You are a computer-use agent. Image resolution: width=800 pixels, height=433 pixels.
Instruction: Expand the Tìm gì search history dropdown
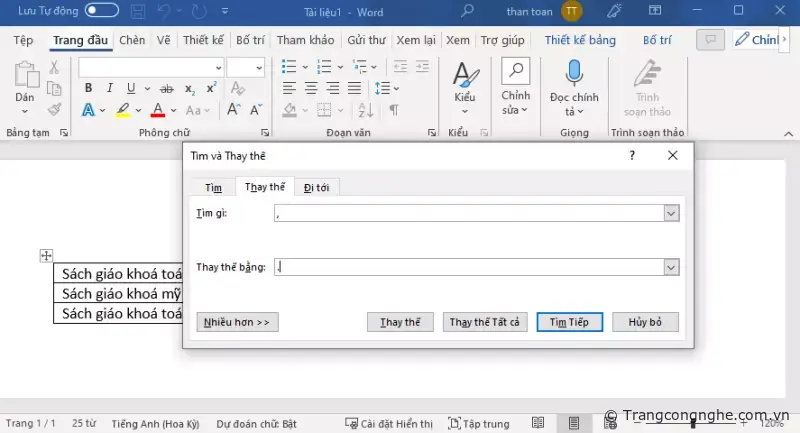pyautogui.click(x=671, y=213)
